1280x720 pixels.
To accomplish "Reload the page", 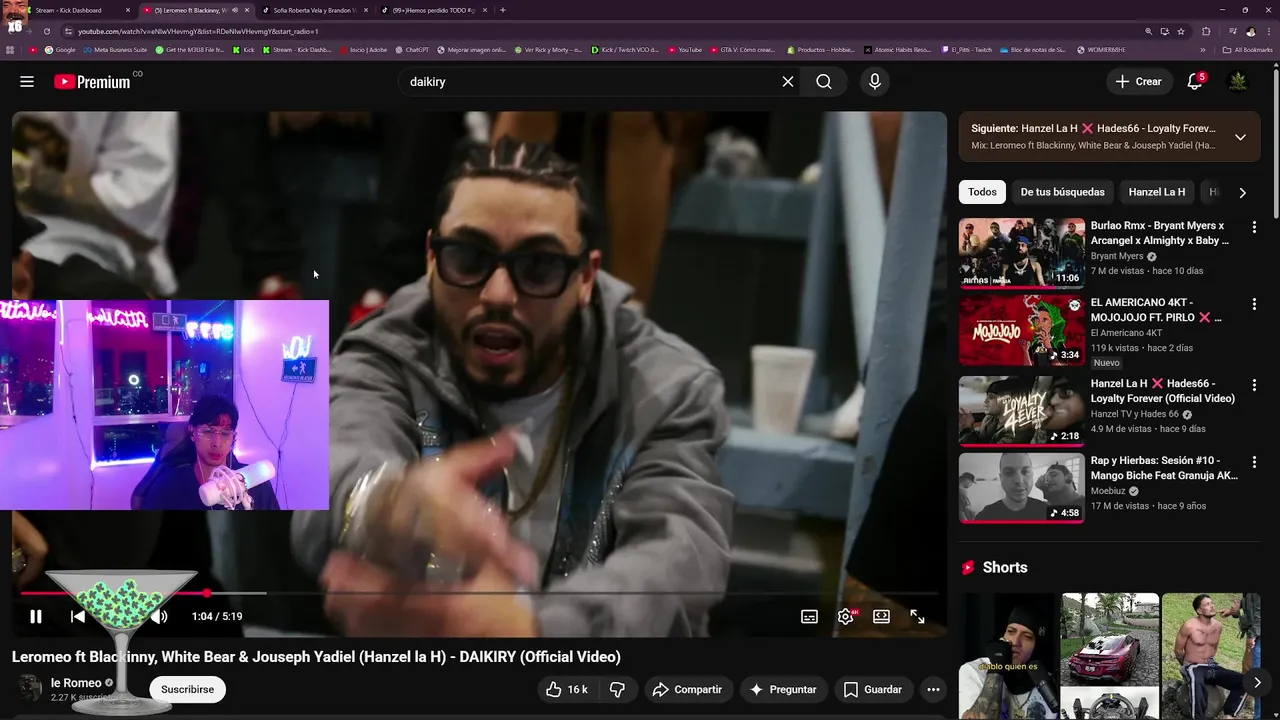I will pyautogui.click(x=46, y=31).
